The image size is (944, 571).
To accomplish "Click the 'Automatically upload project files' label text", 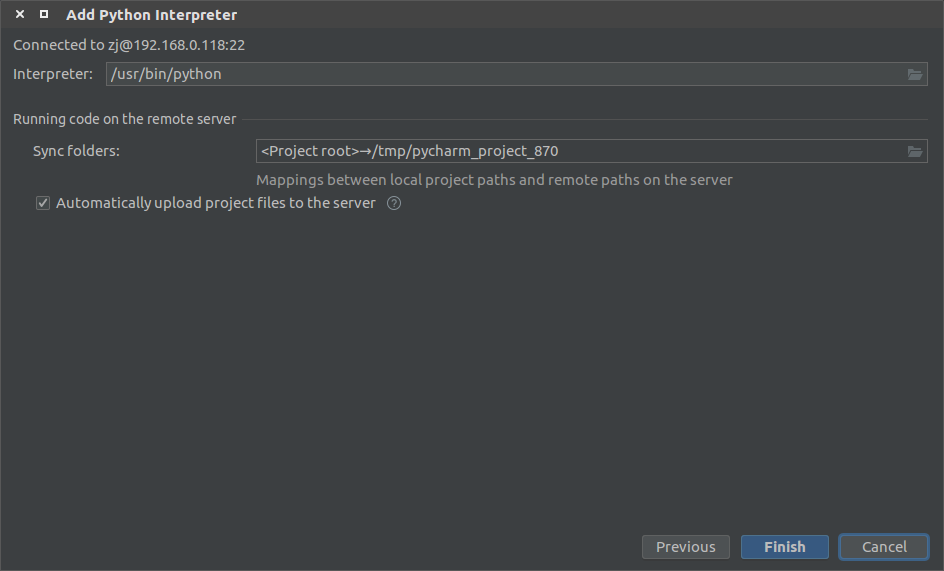I will [216, 203].
